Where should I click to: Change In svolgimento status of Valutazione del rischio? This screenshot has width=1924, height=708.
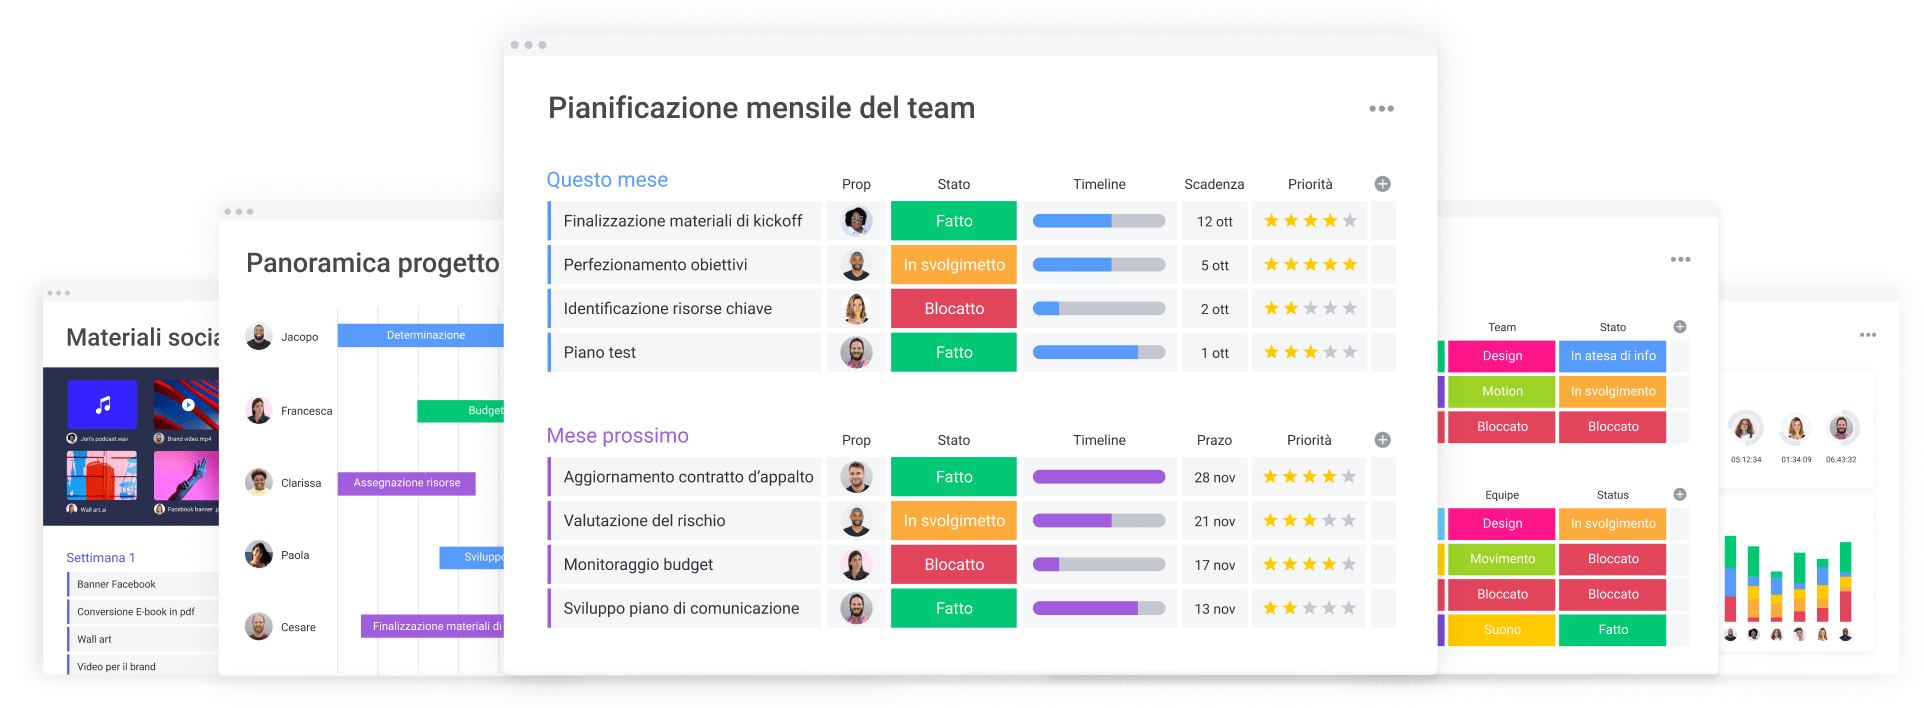pos(954,521)
